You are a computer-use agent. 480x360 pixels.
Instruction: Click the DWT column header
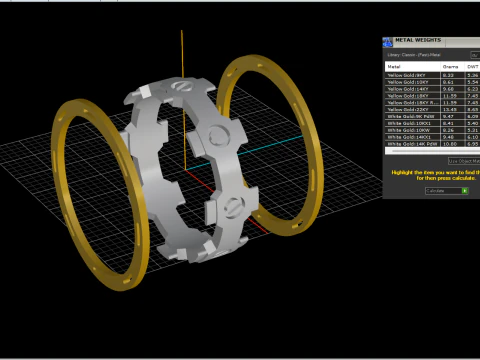coord(472,67)
